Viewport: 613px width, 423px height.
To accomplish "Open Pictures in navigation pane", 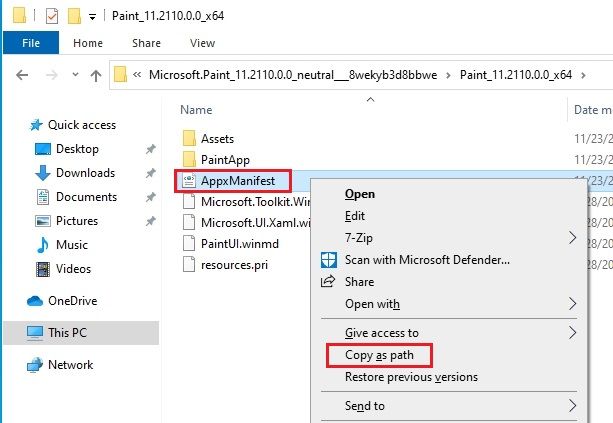I will [x=77, y=221].
